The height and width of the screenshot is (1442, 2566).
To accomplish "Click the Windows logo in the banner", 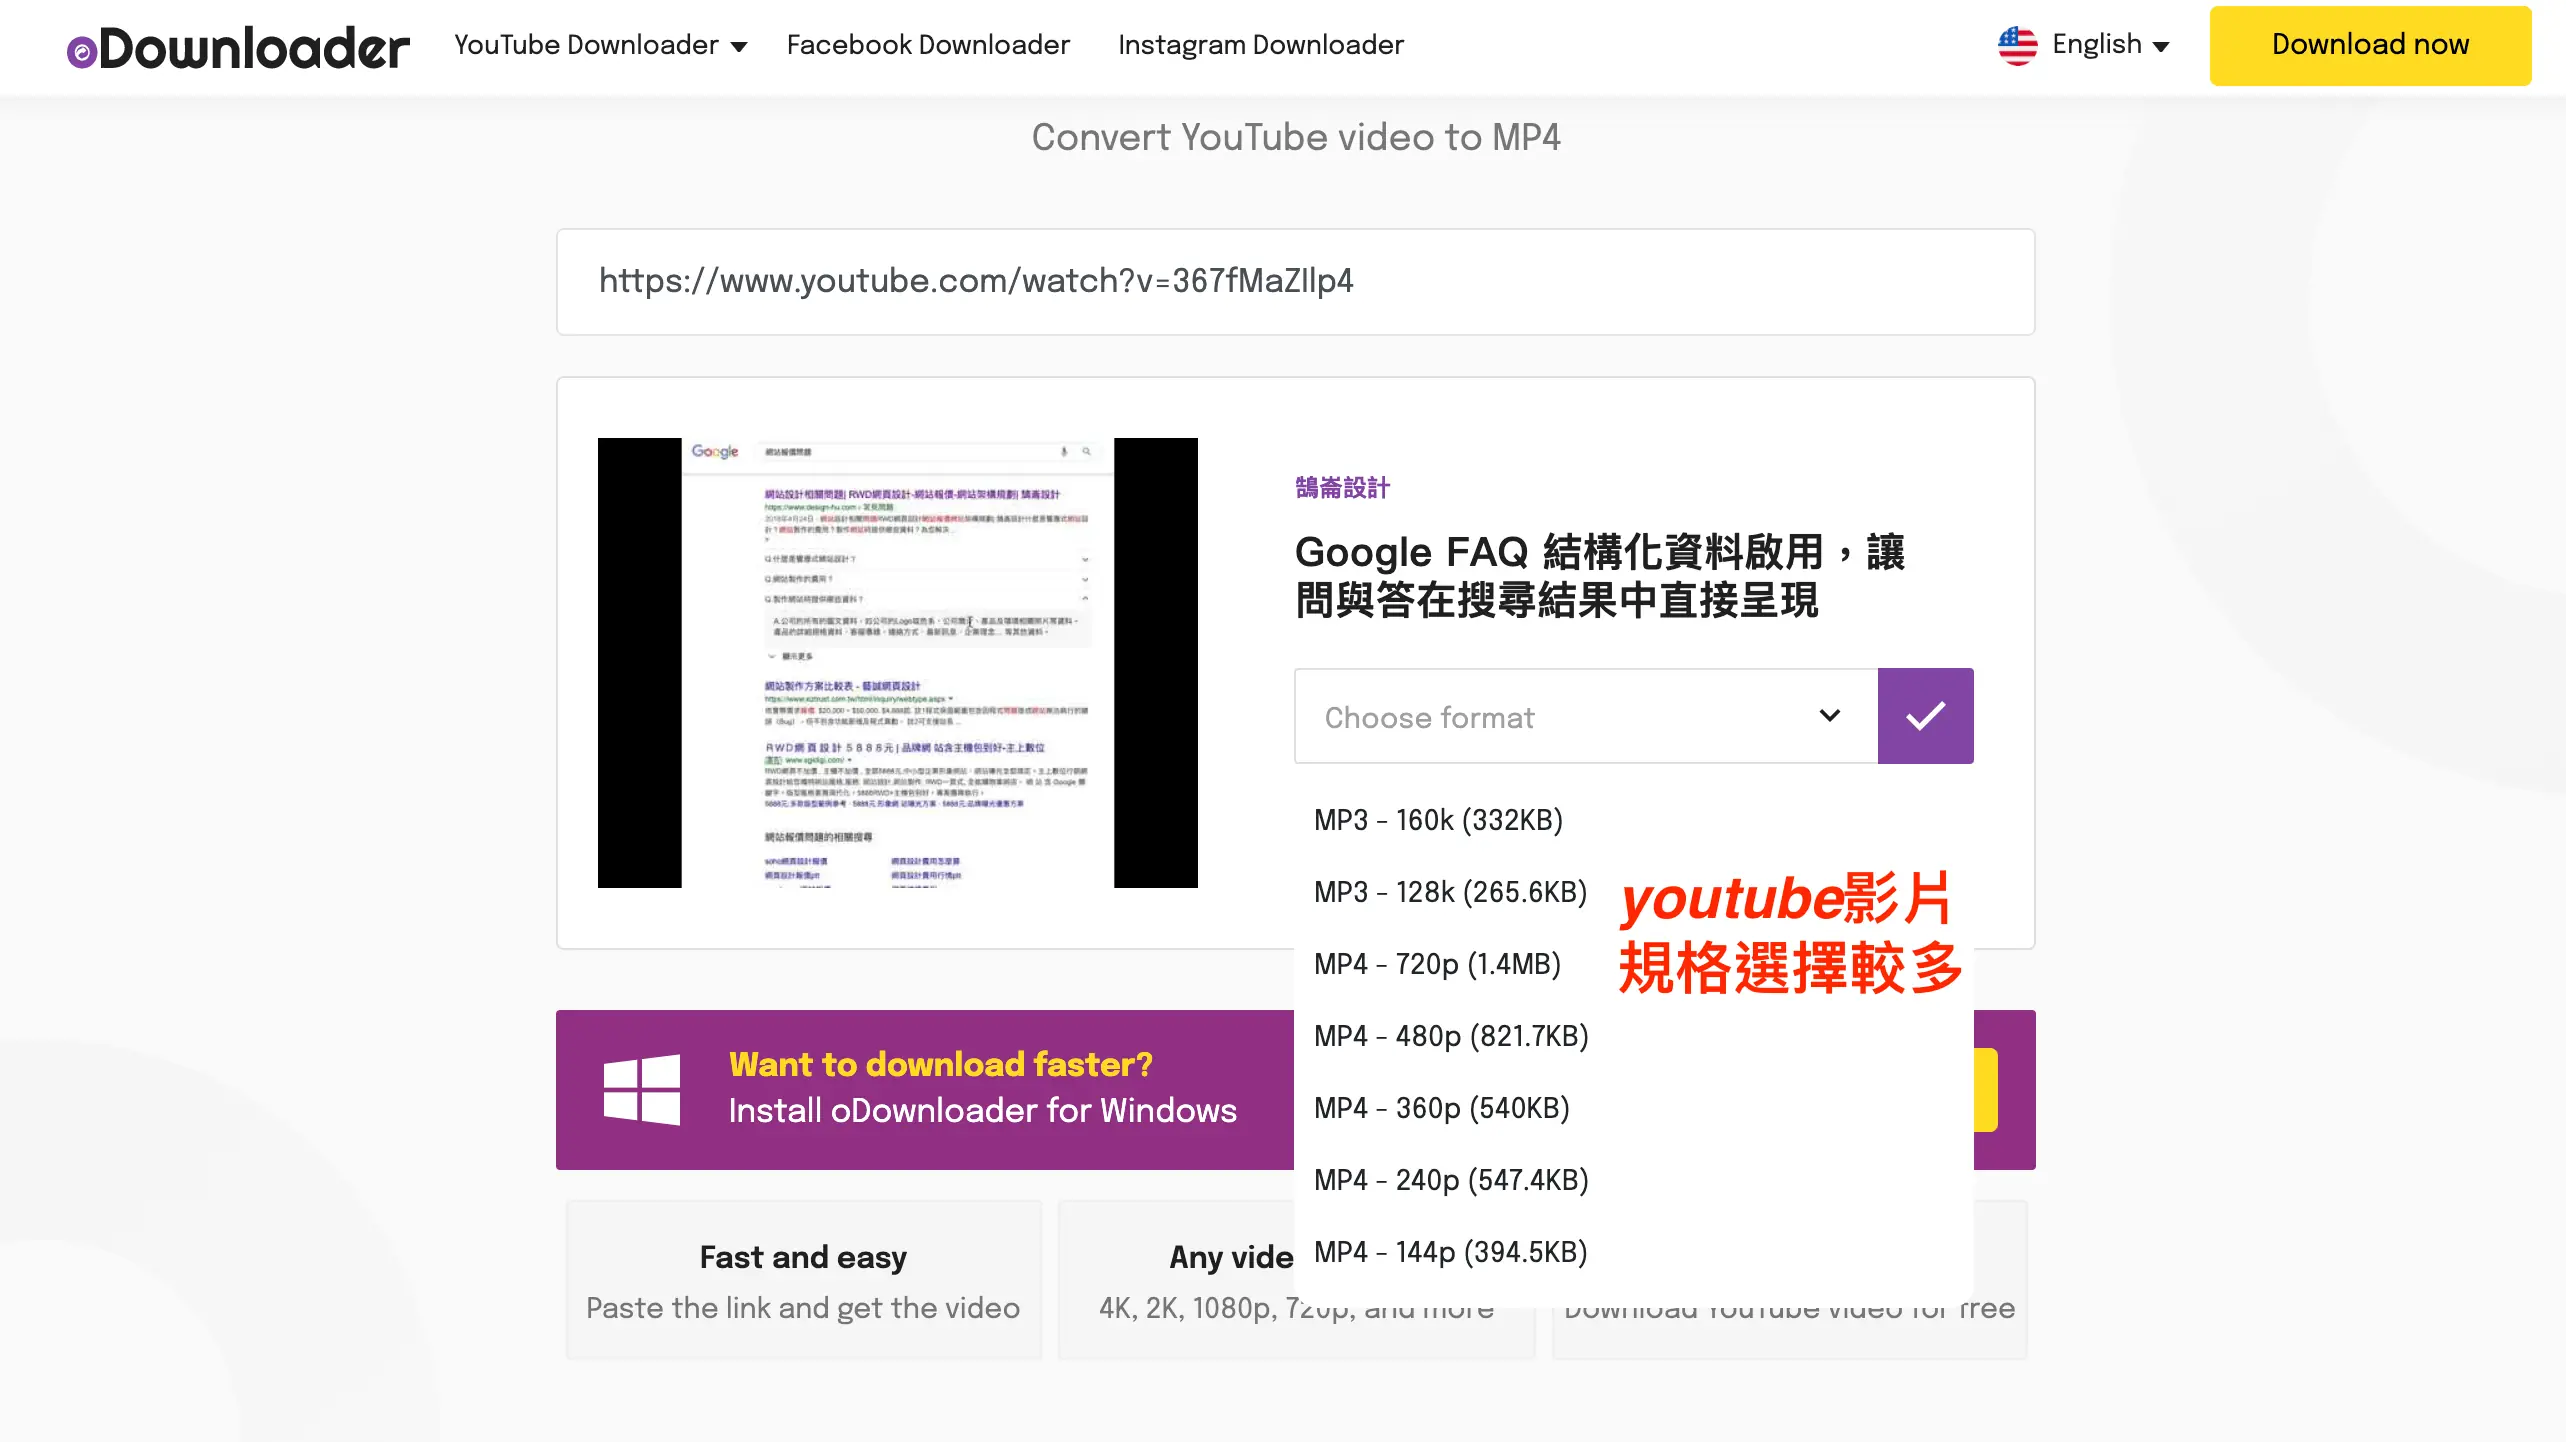I will [642, 1090].
